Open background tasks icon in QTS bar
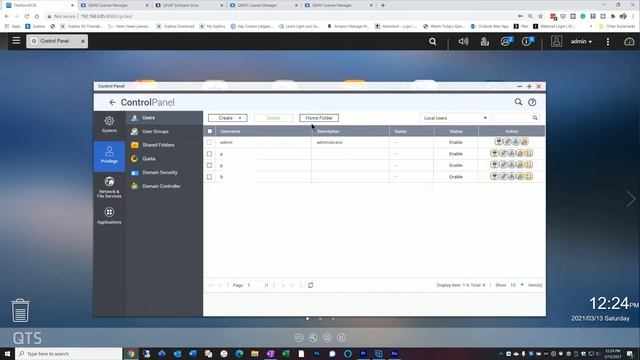 tap(484, 41)
